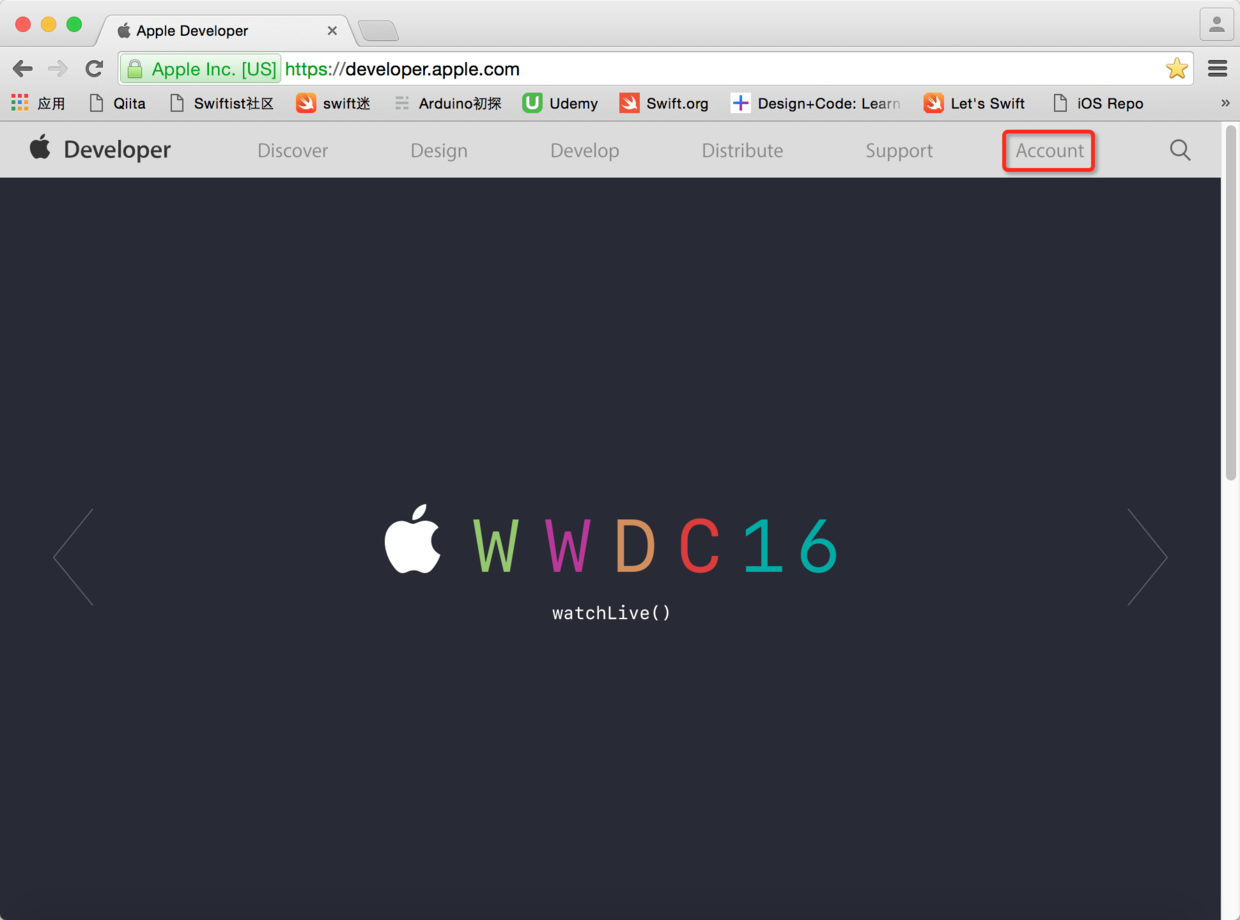This screenshot has height=920, width=1240.
Task: Click the green lock security icon
Action: click(135, 69)
